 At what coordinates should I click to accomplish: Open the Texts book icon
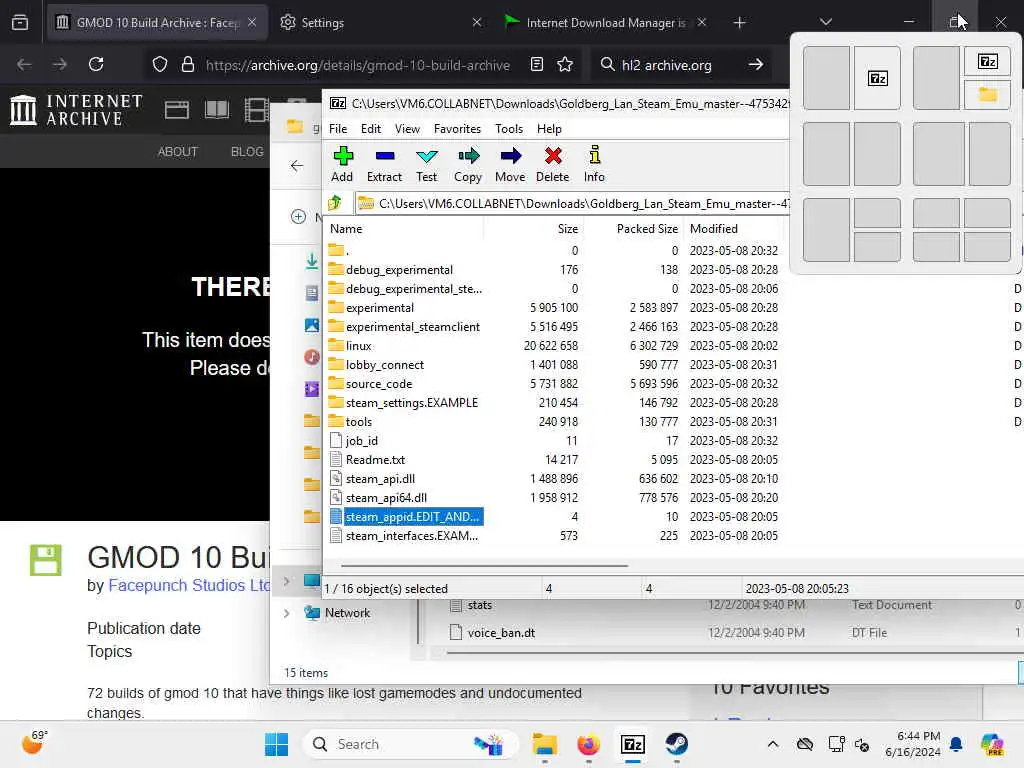coord(217,110)
